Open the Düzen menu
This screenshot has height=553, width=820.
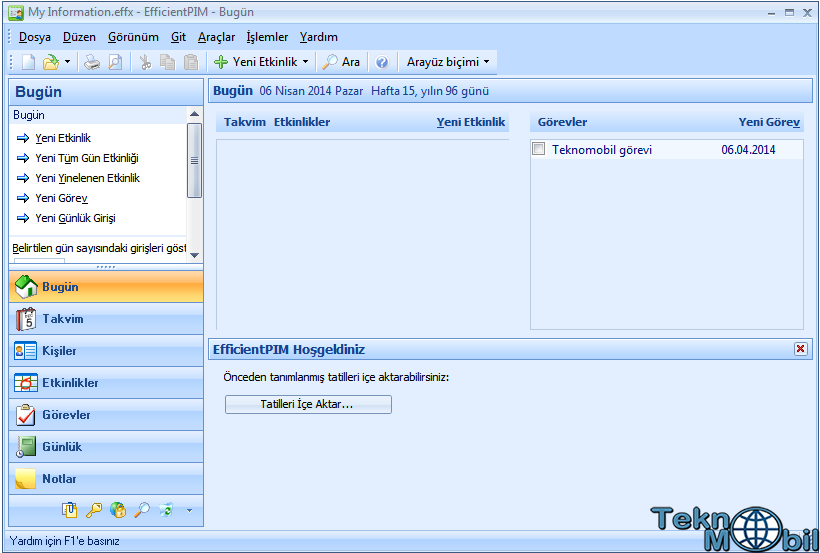(79, 37)
